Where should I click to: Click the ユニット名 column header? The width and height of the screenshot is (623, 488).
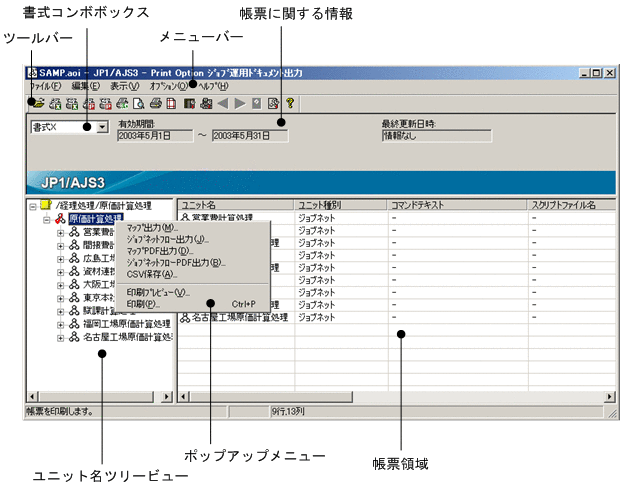236,205
